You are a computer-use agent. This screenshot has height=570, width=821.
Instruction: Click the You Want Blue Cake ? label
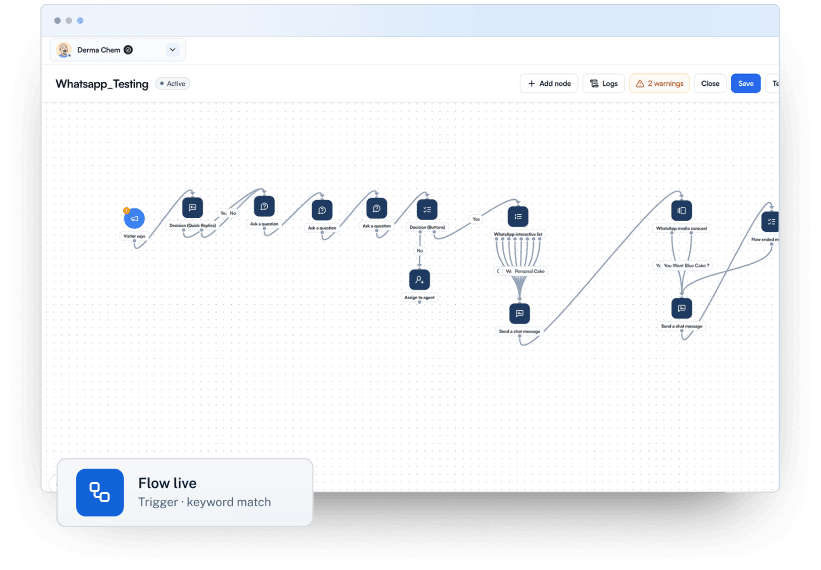686,265
